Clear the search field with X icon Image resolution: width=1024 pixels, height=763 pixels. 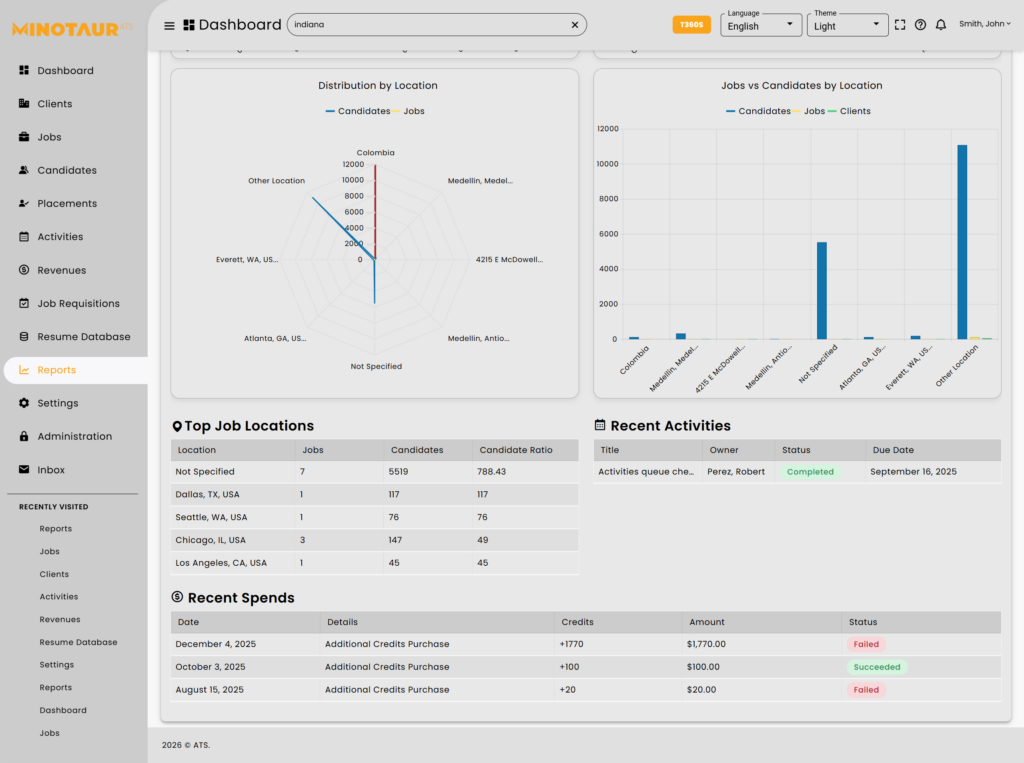[x=575, y=25]
